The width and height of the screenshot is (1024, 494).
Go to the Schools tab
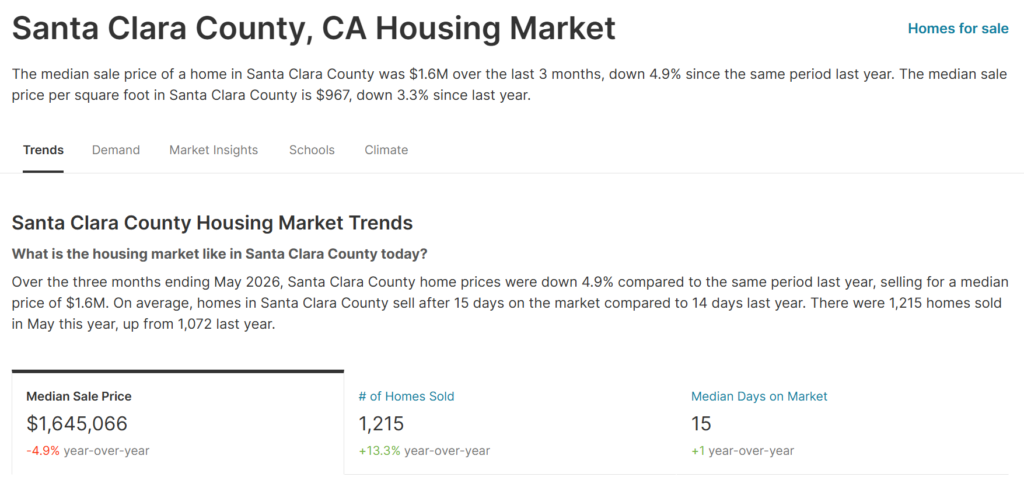tap(312, 150)
